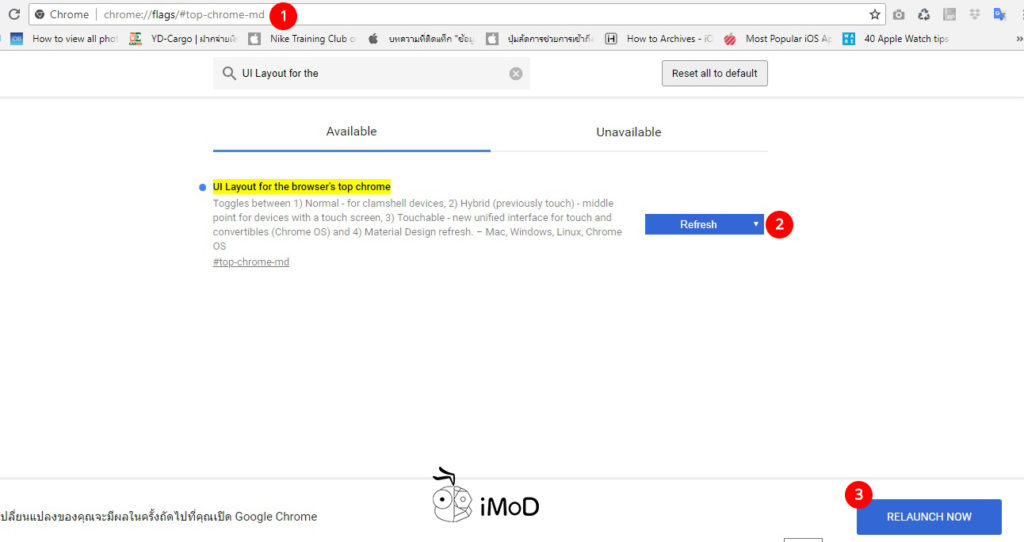Focus the 'UI Layout for the' search field
The height and width of the screenshot is (542, 1024).
[371, 73]
